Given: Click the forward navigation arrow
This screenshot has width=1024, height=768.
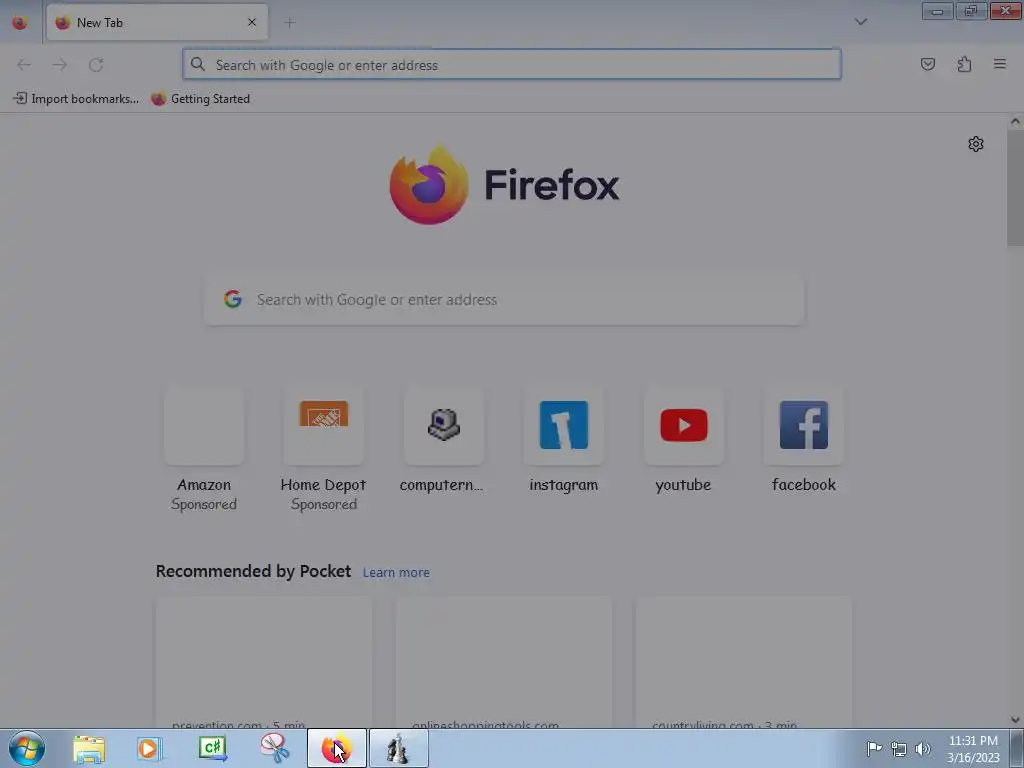Looking at the screenshot, I should [x=59, y=65].
